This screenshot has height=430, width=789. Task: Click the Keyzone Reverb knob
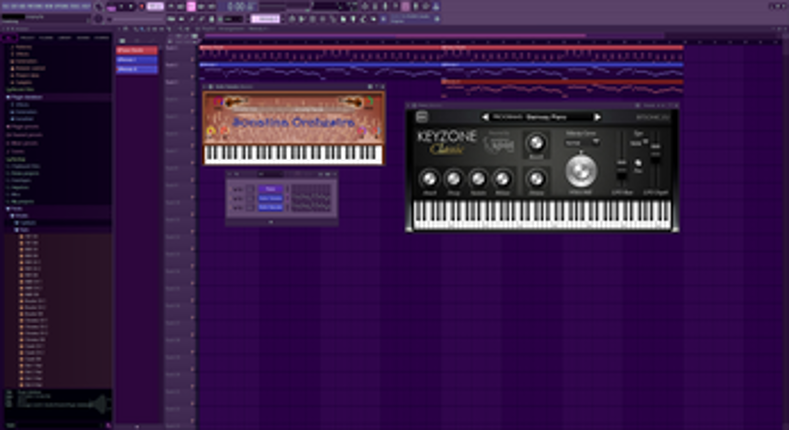536,143
